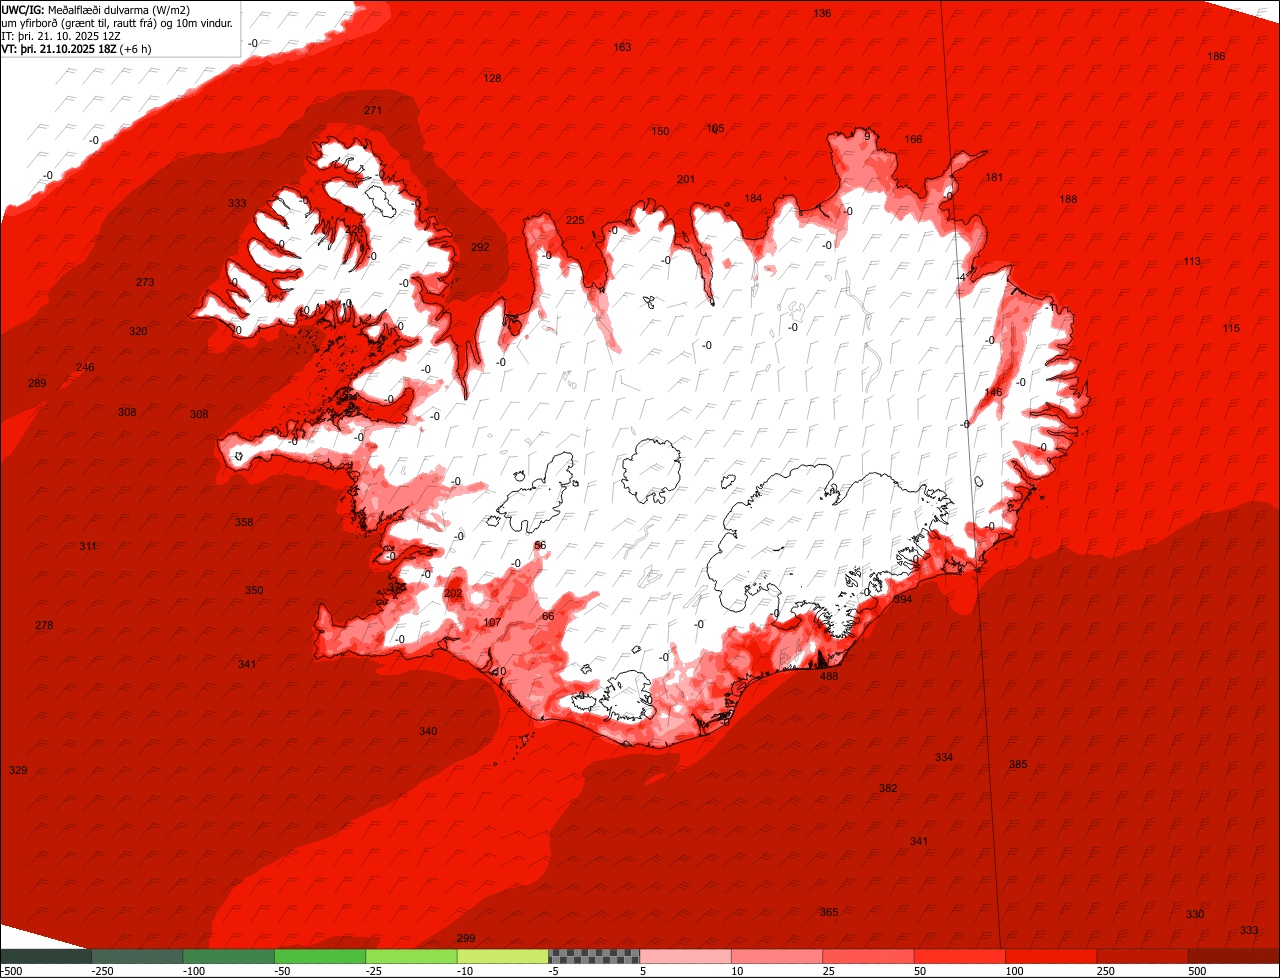Click the map value 385
This screenshot has height=978, width=1280.
pos(1018,764)
